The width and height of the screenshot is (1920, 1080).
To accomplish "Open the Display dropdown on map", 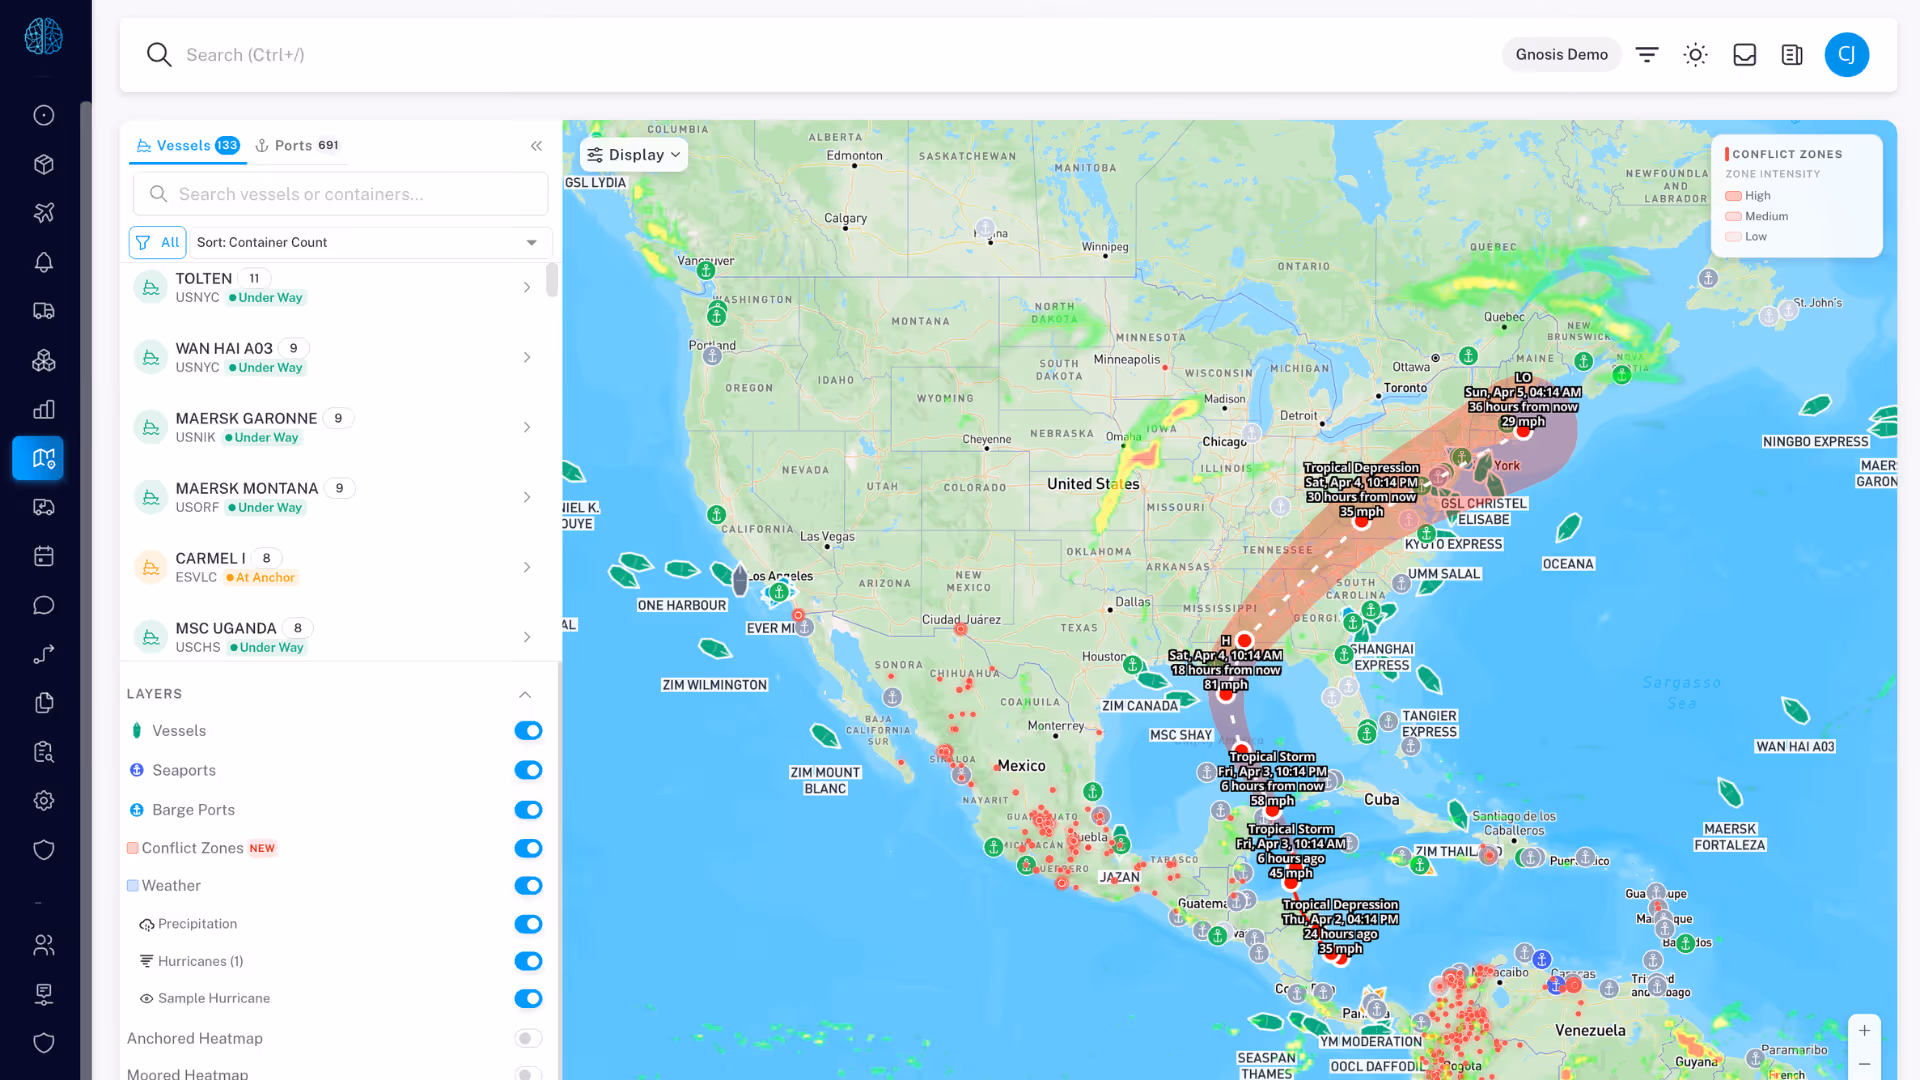I will tap(634, 155).
